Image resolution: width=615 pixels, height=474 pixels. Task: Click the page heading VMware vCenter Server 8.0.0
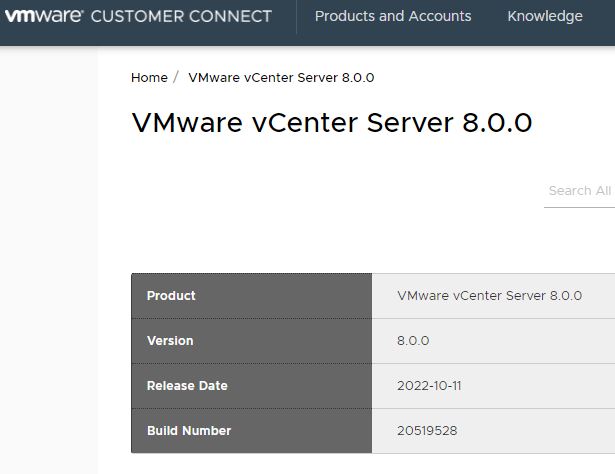pos(332,123)
